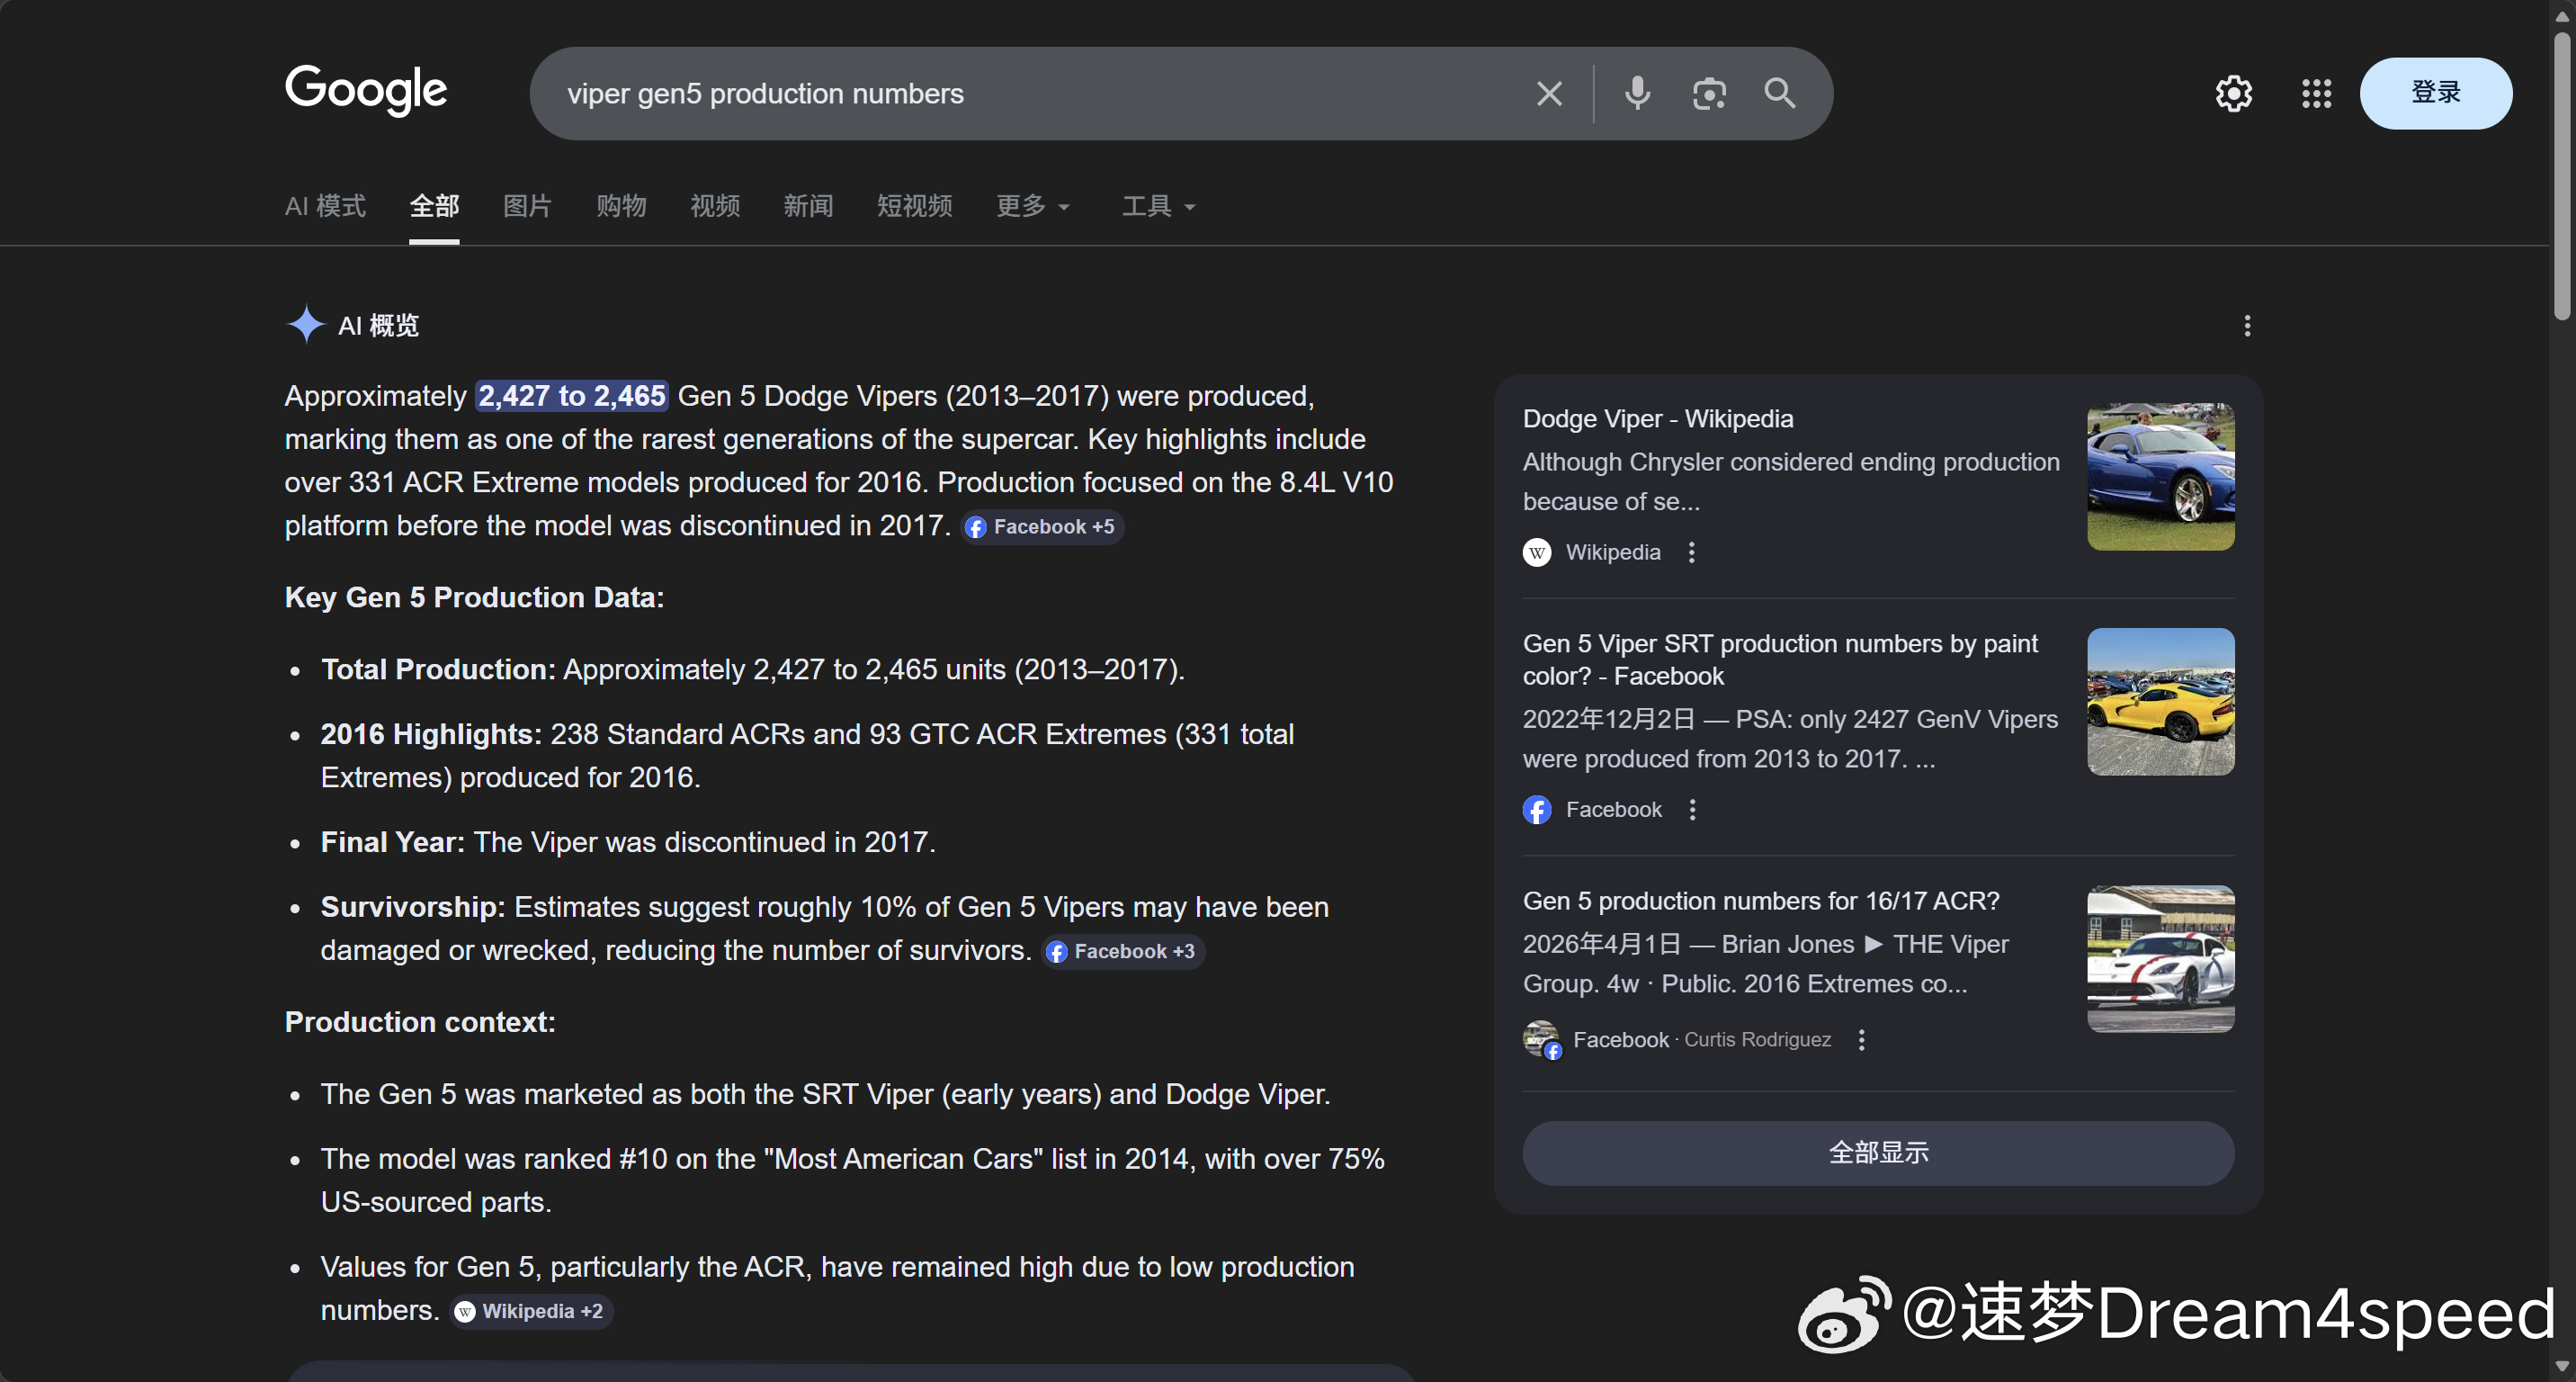Open options for Wikipedia source card

coord(1691,553)
